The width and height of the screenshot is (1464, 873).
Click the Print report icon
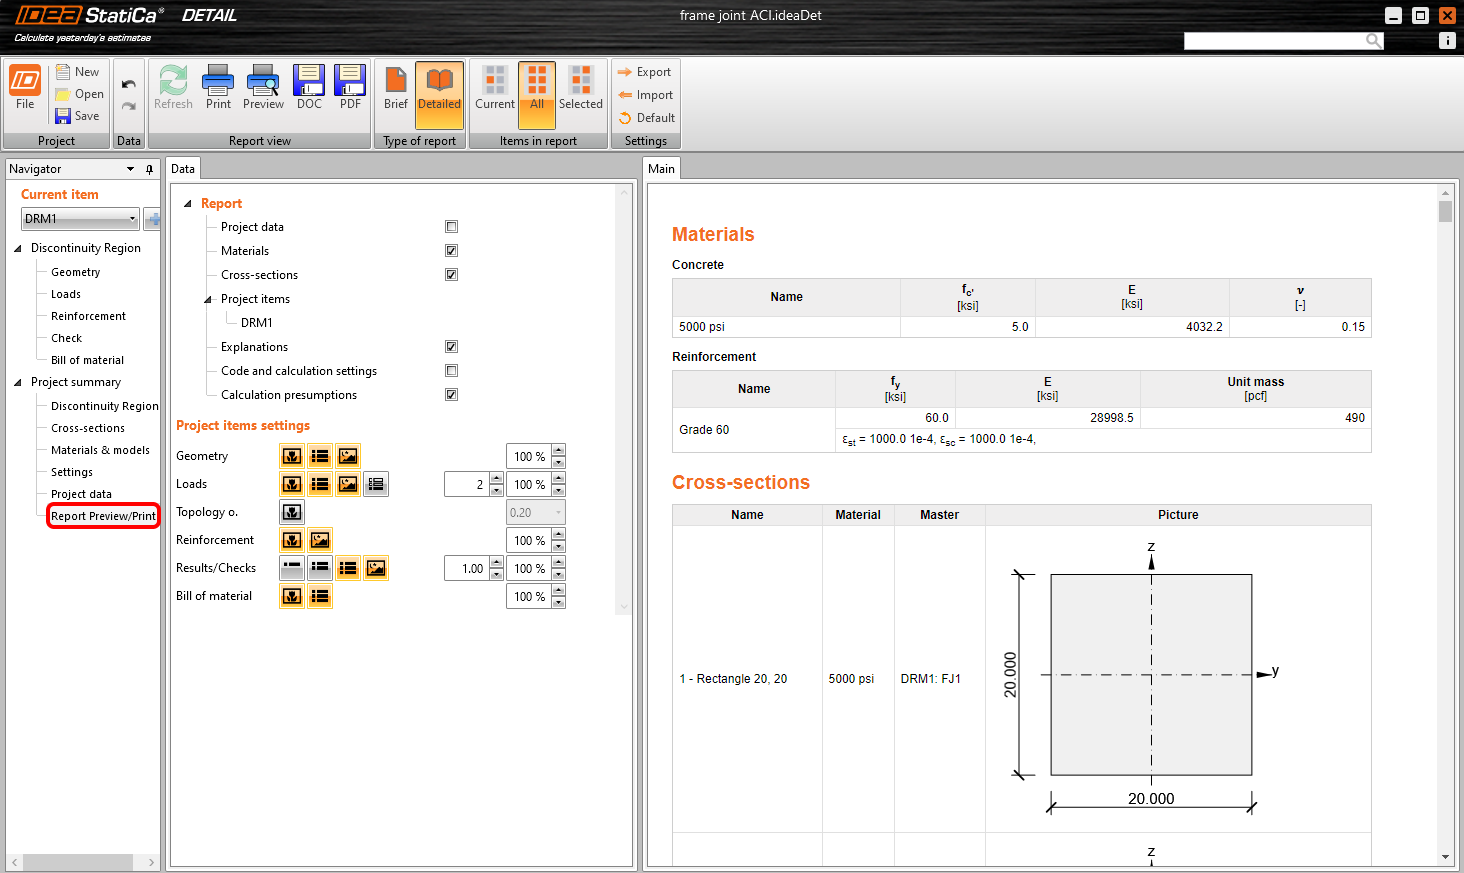tap(218, 87)
